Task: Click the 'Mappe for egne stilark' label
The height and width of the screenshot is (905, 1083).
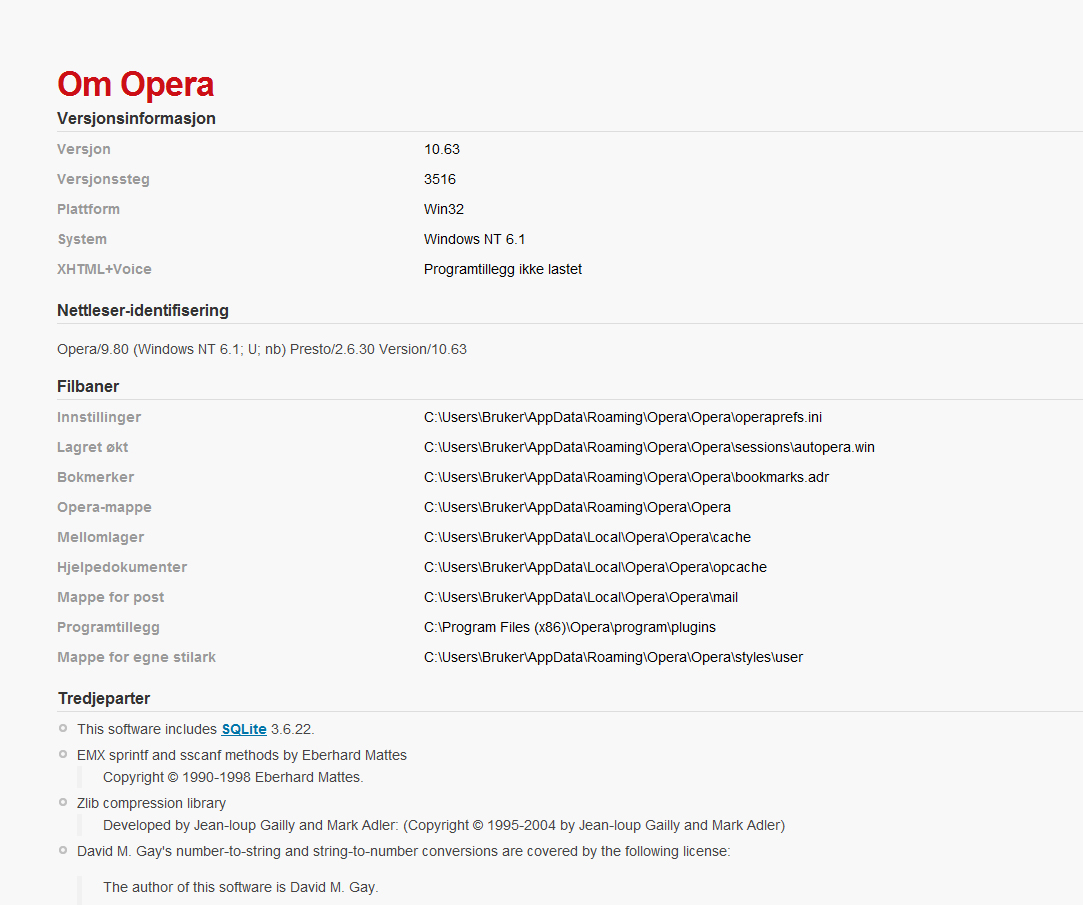Action: pos(137,657)
